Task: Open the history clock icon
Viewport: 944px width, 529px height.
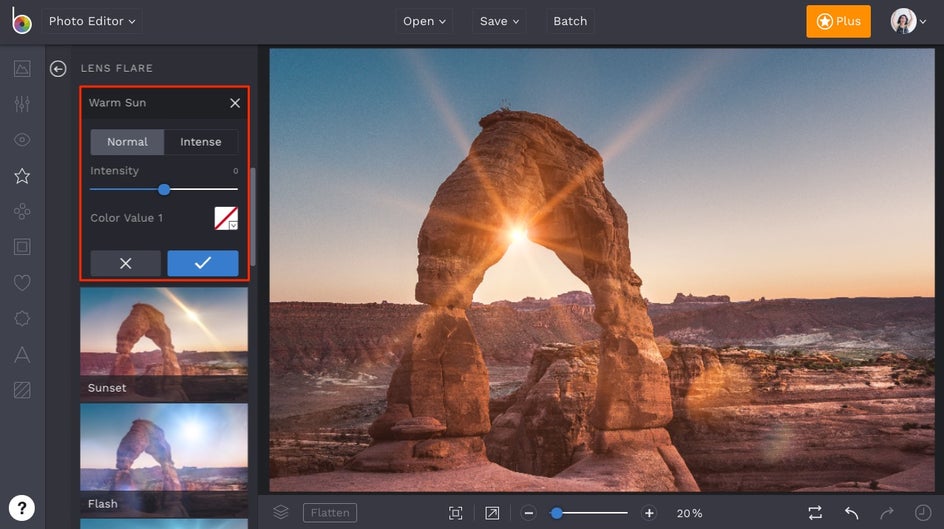Action: 923,513
